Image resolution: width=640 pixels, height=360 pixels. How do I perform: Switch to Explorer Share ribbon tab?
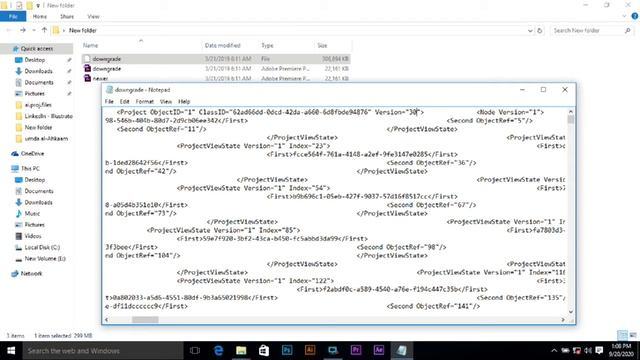pyautogui.click(x=67, y=16)
